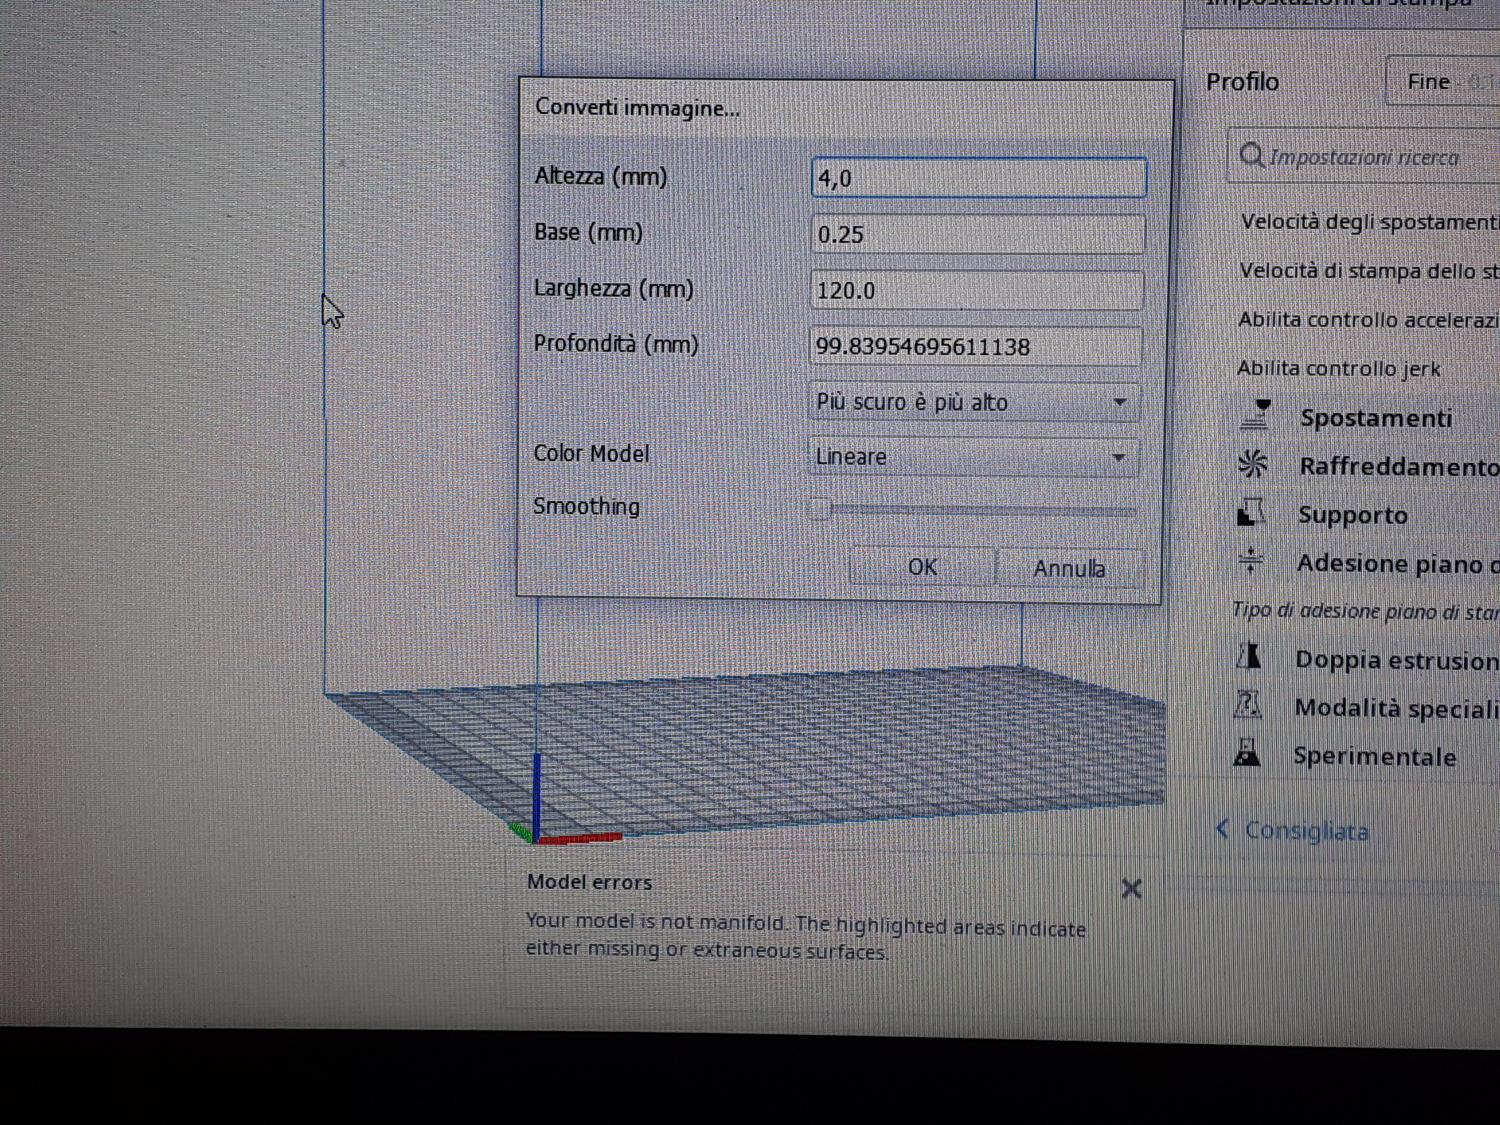Open the 'Più scuro è più alto' dropdown
This screenshot has height=1125, width=1500.
pos(974,402)
